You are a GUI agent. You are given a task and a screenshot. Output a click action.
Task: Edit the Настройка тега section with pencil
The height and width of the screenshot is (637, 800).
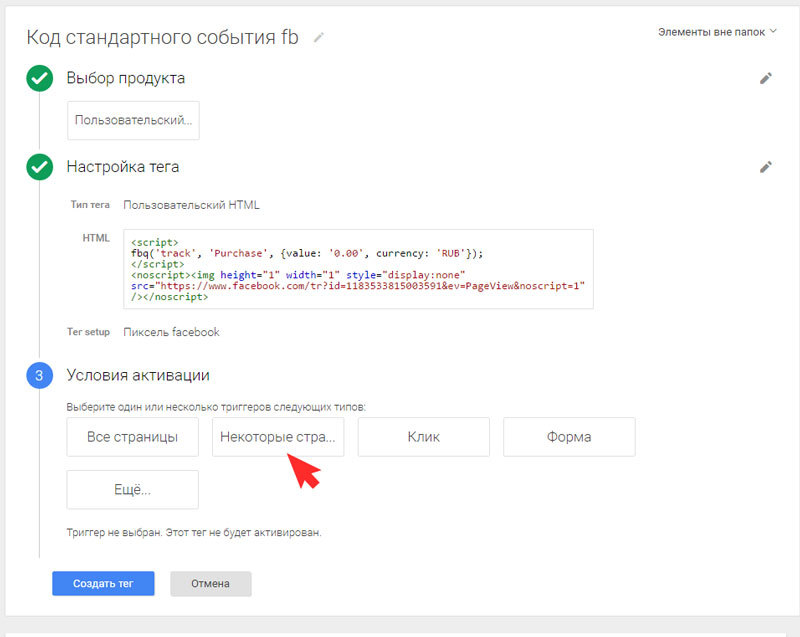pyautogui.click(x=766, y=167)
